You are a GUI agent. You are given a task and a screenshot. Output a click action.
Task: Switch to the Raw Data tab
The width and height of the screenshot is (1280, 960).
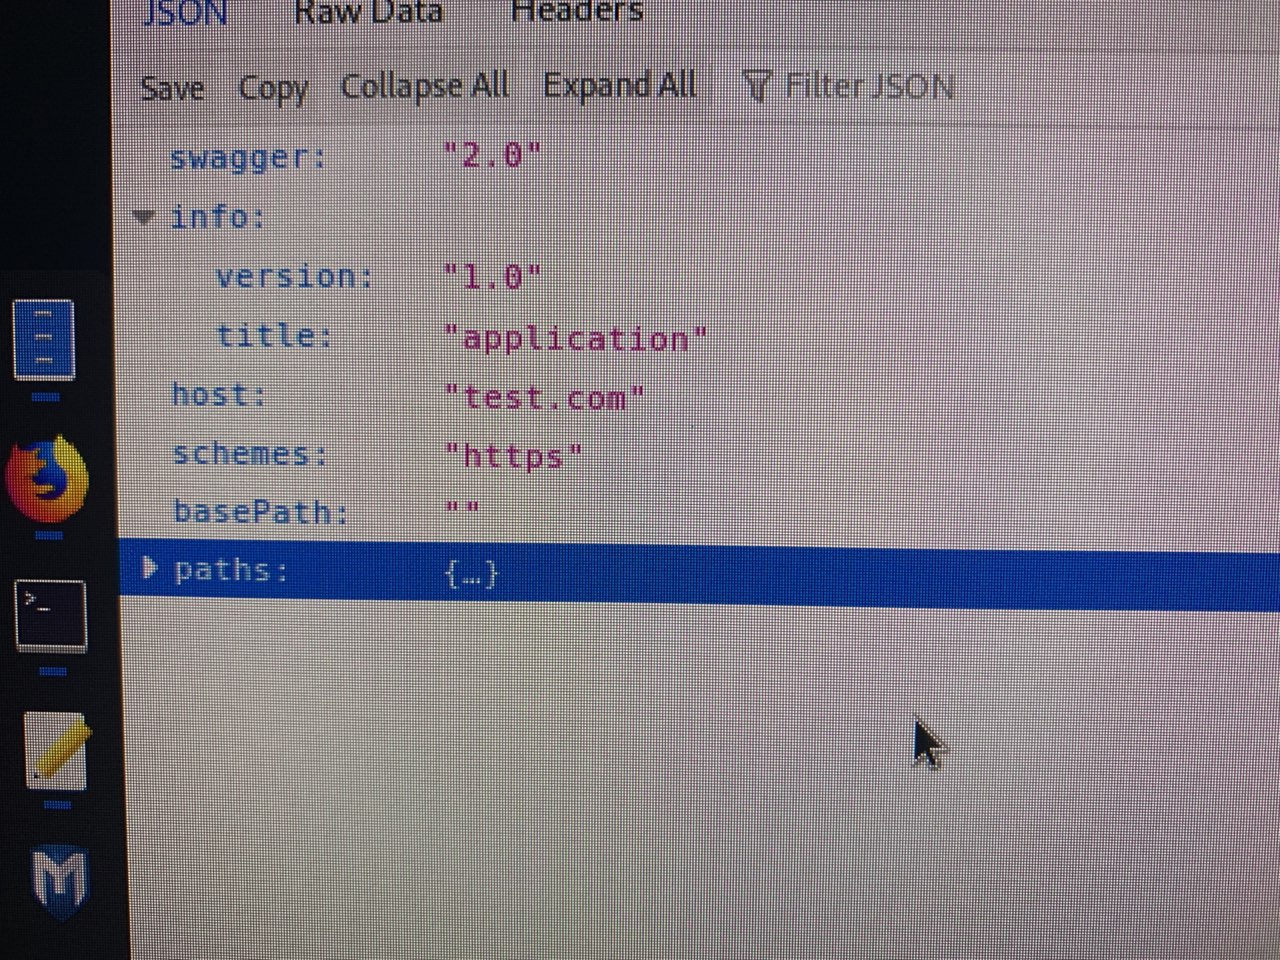(x=369, y=12)
